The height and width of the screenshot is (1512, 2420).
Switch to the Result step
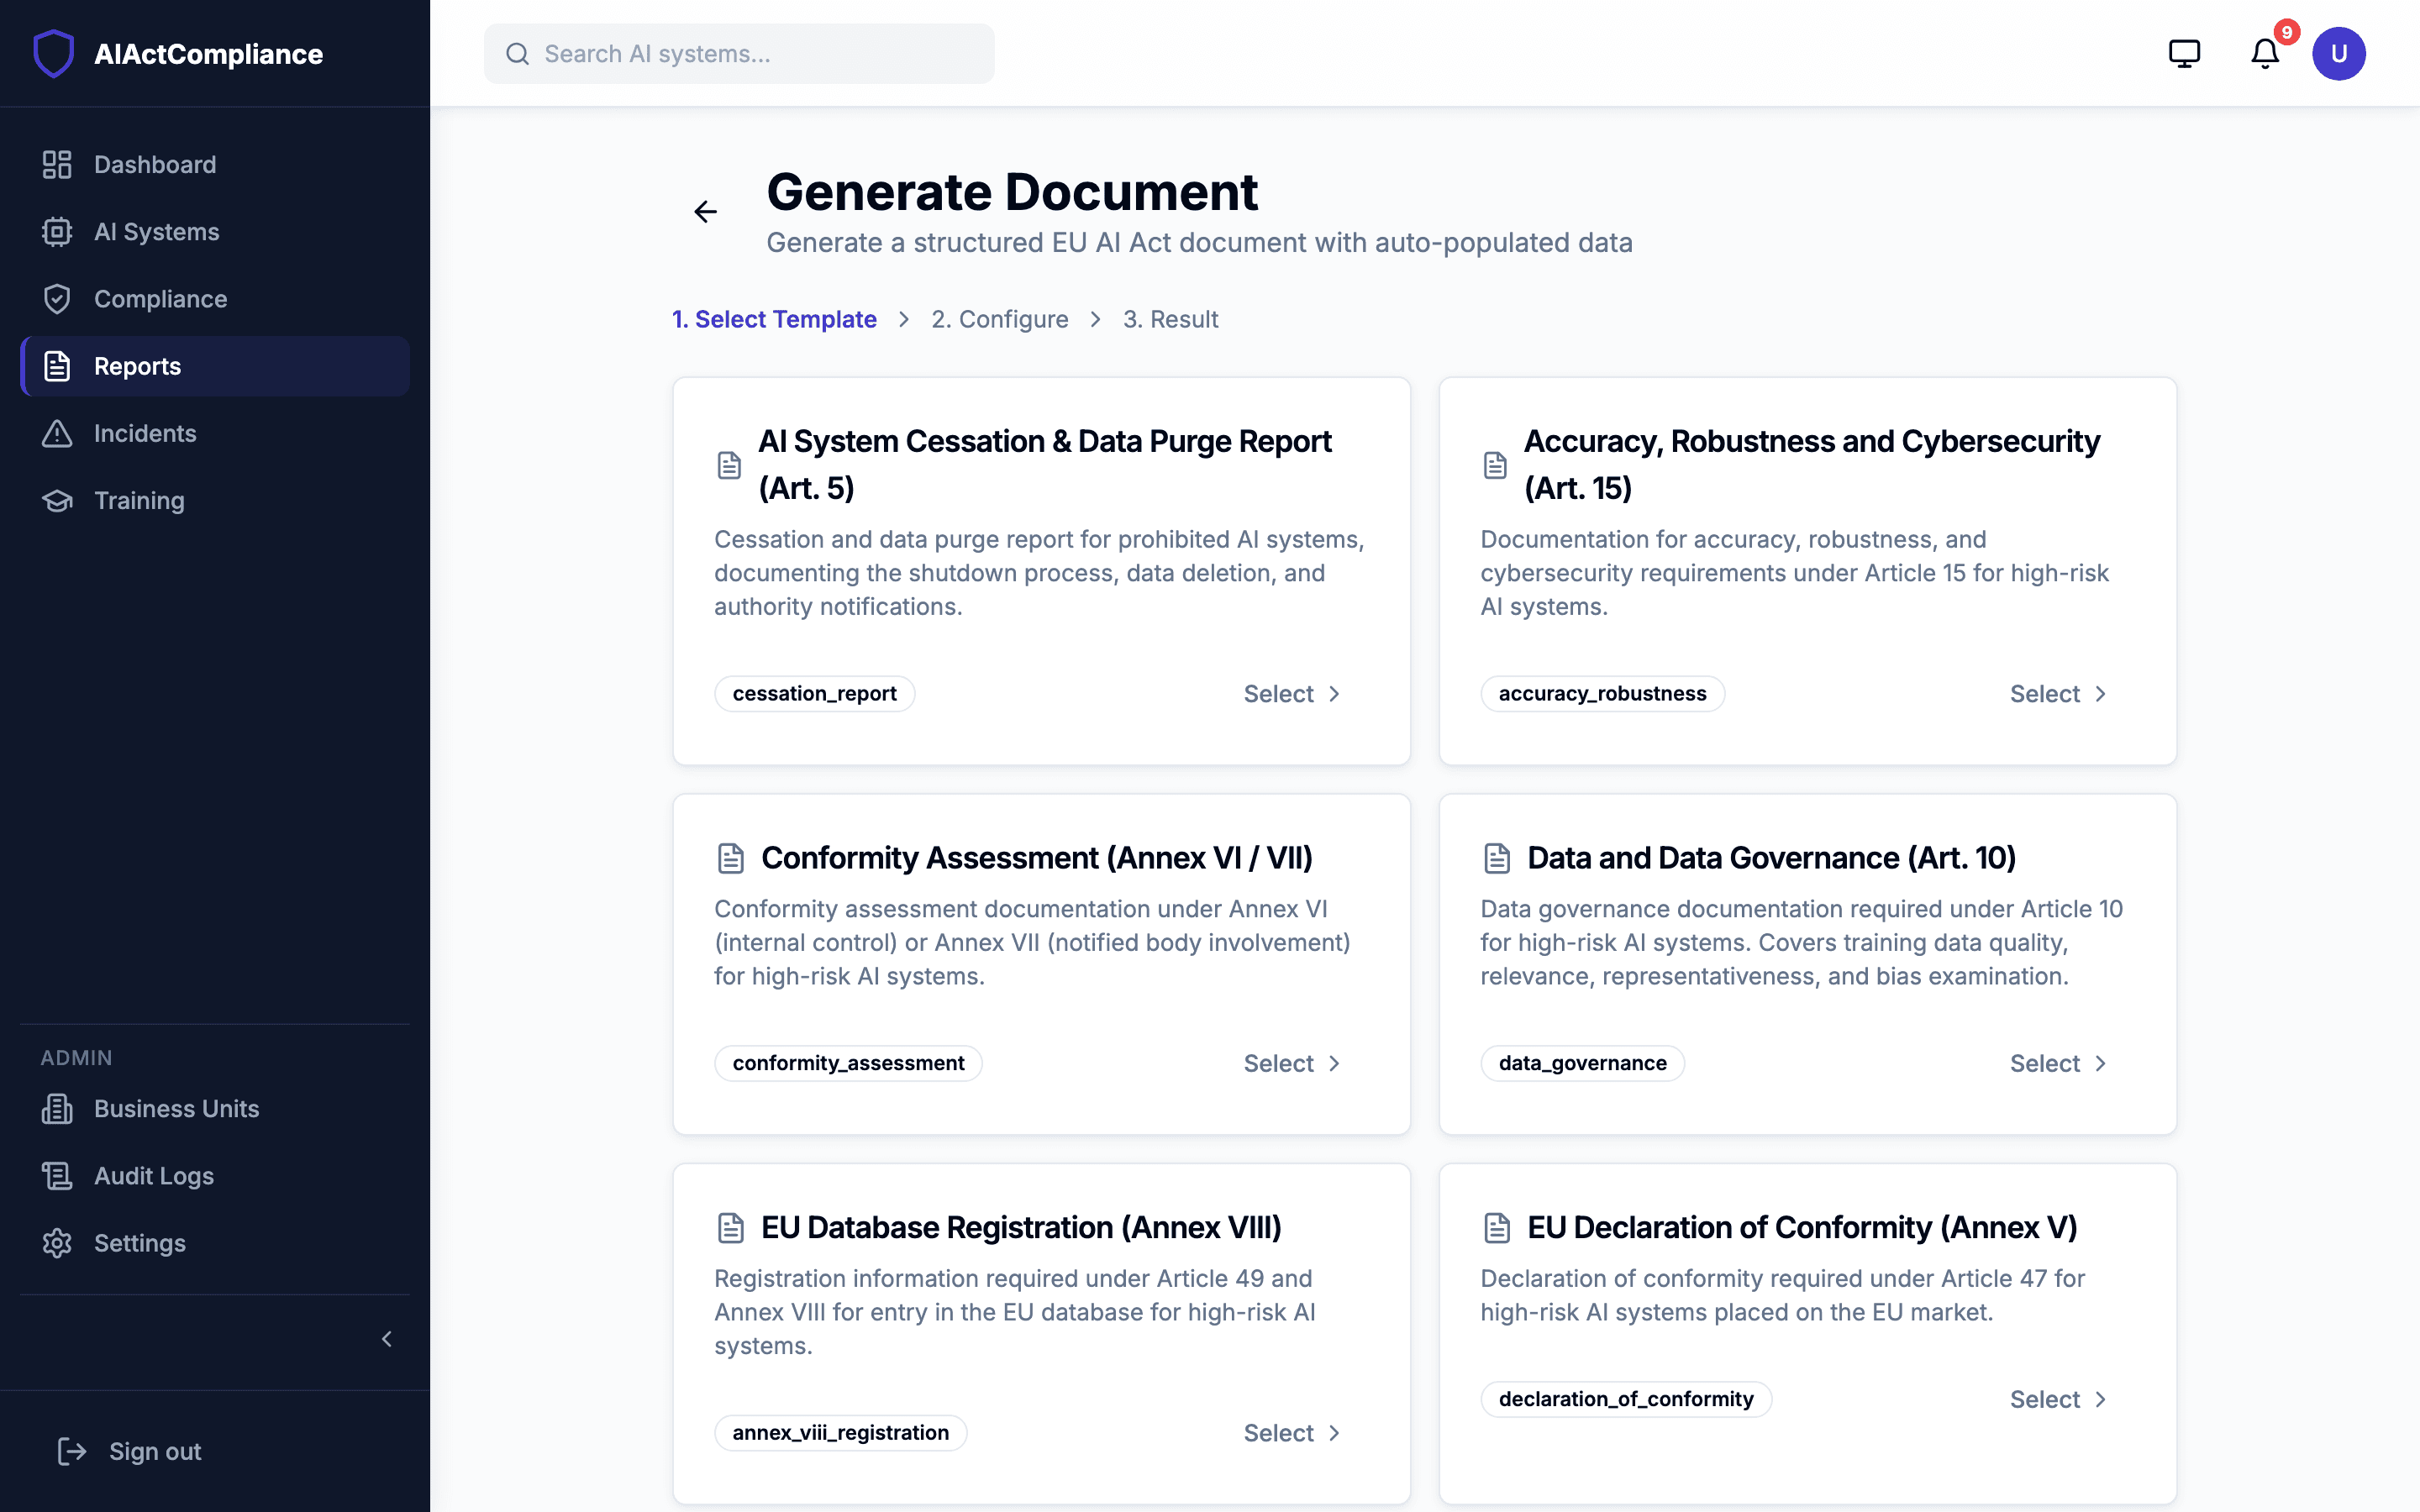click(1171, 319)
